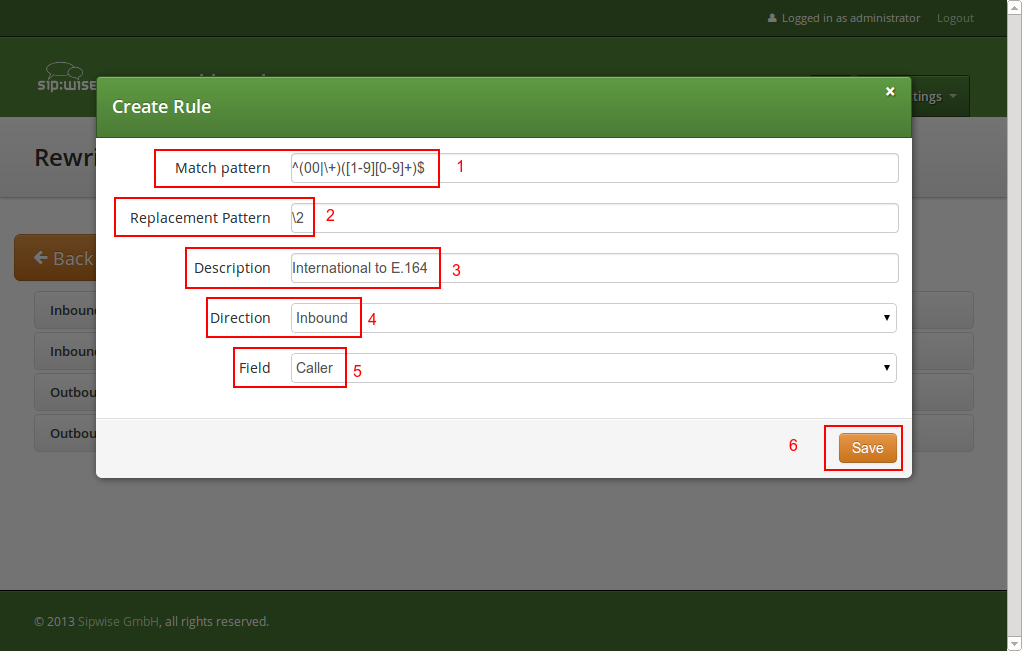Open the Direction dropdown

(593, 318)
